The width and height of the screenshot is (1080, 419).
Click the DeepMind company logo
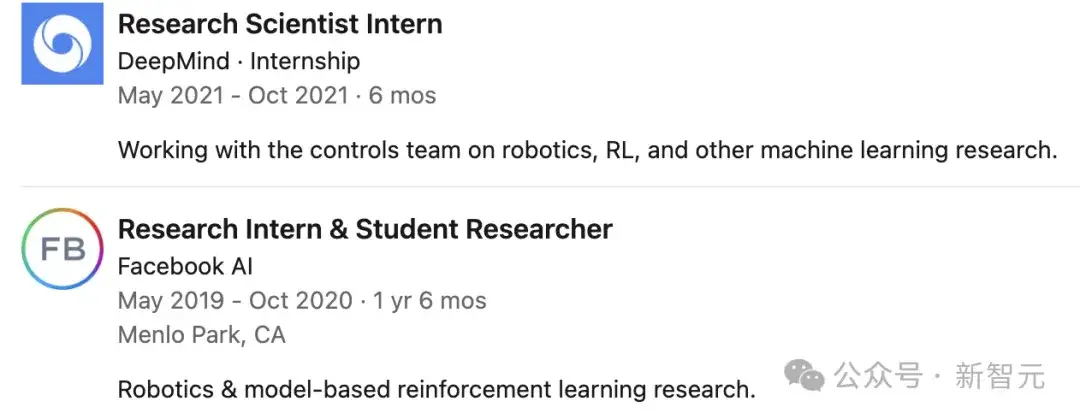click(x=62, y=43)
